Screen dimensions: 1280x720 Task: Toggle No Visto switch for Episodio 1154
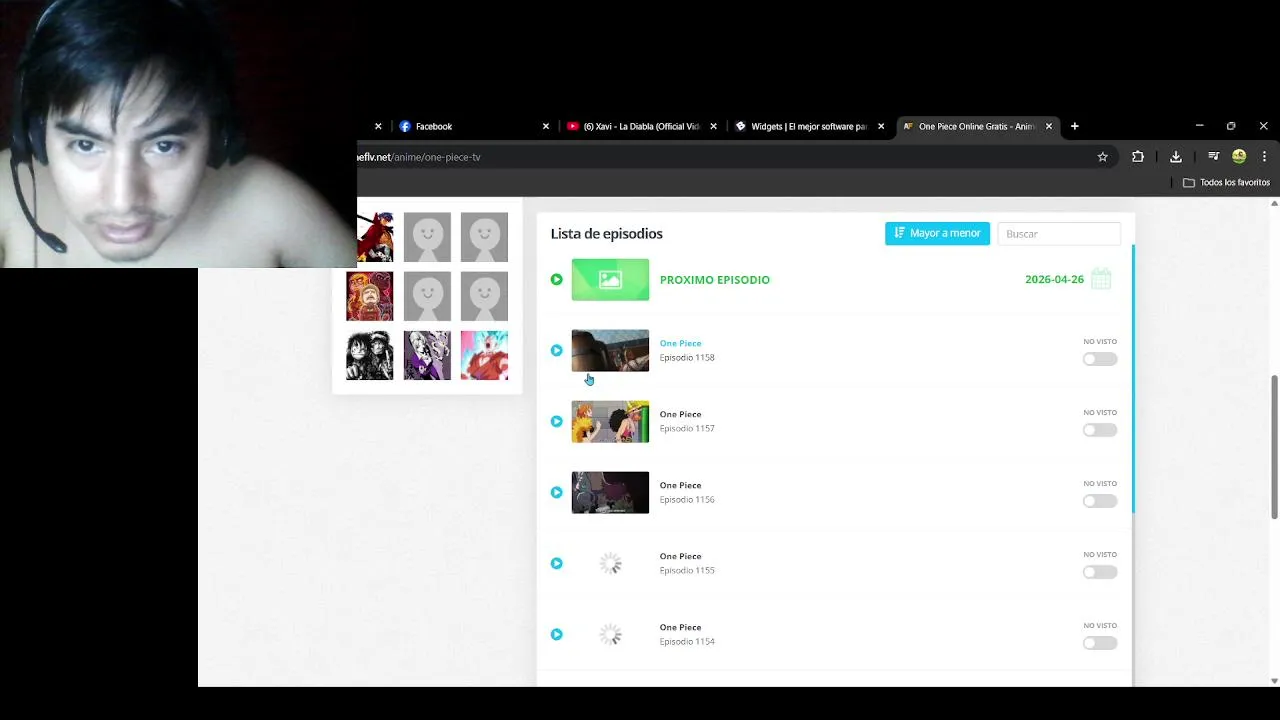click(1100, 643)
